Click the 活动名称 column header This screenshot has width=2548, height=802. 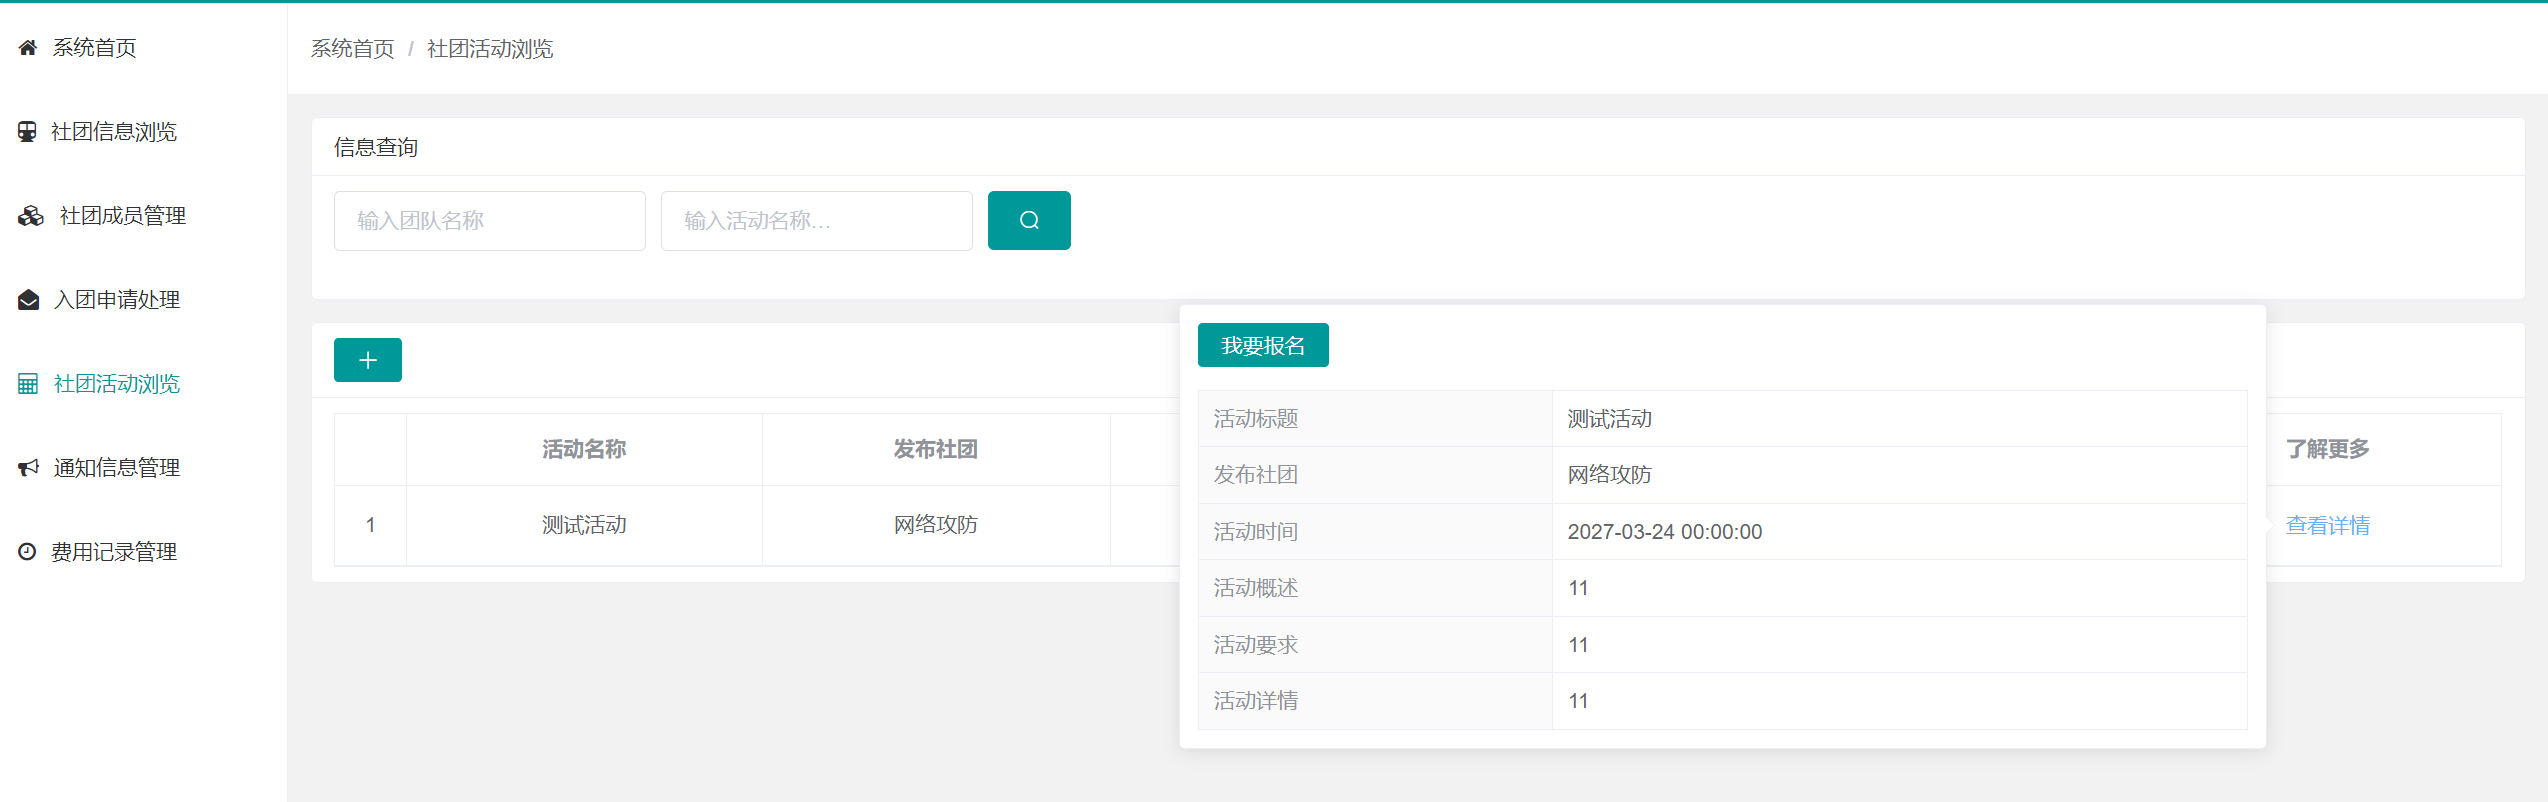(x=584, y=449)
